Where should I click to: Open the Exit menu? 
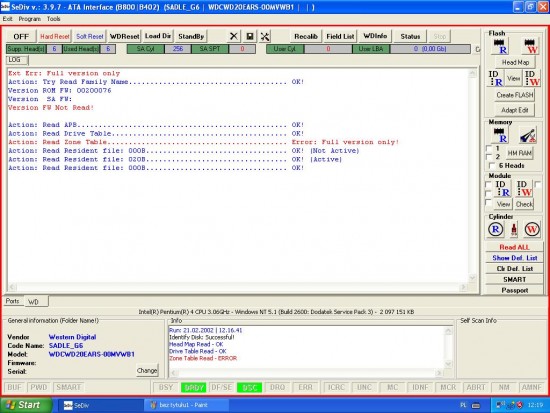7,19
